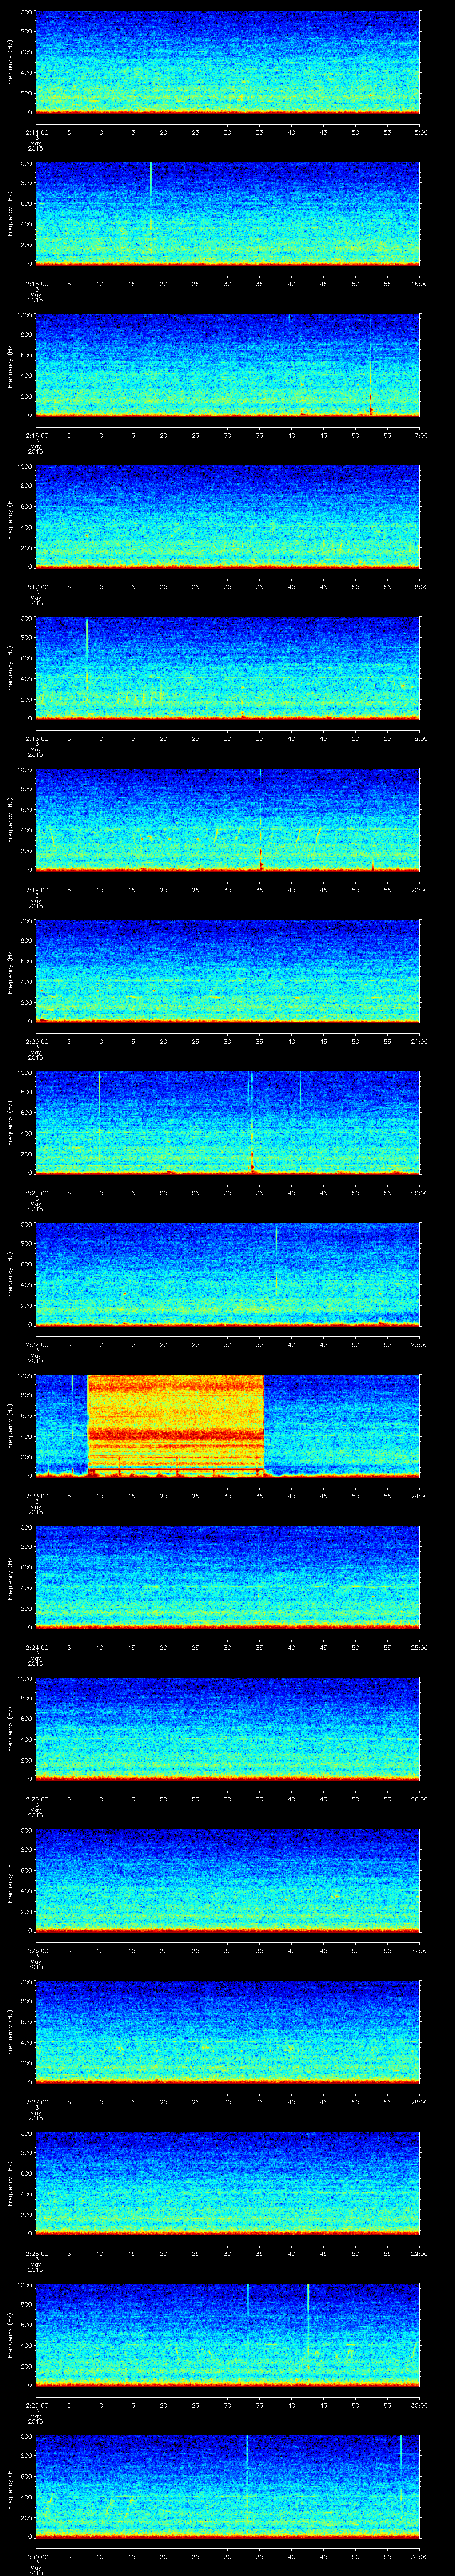Open the spectrogram panel beginning at 2:17:00
This screenshot has height=2576, width=455.
[x=227, y=517]
